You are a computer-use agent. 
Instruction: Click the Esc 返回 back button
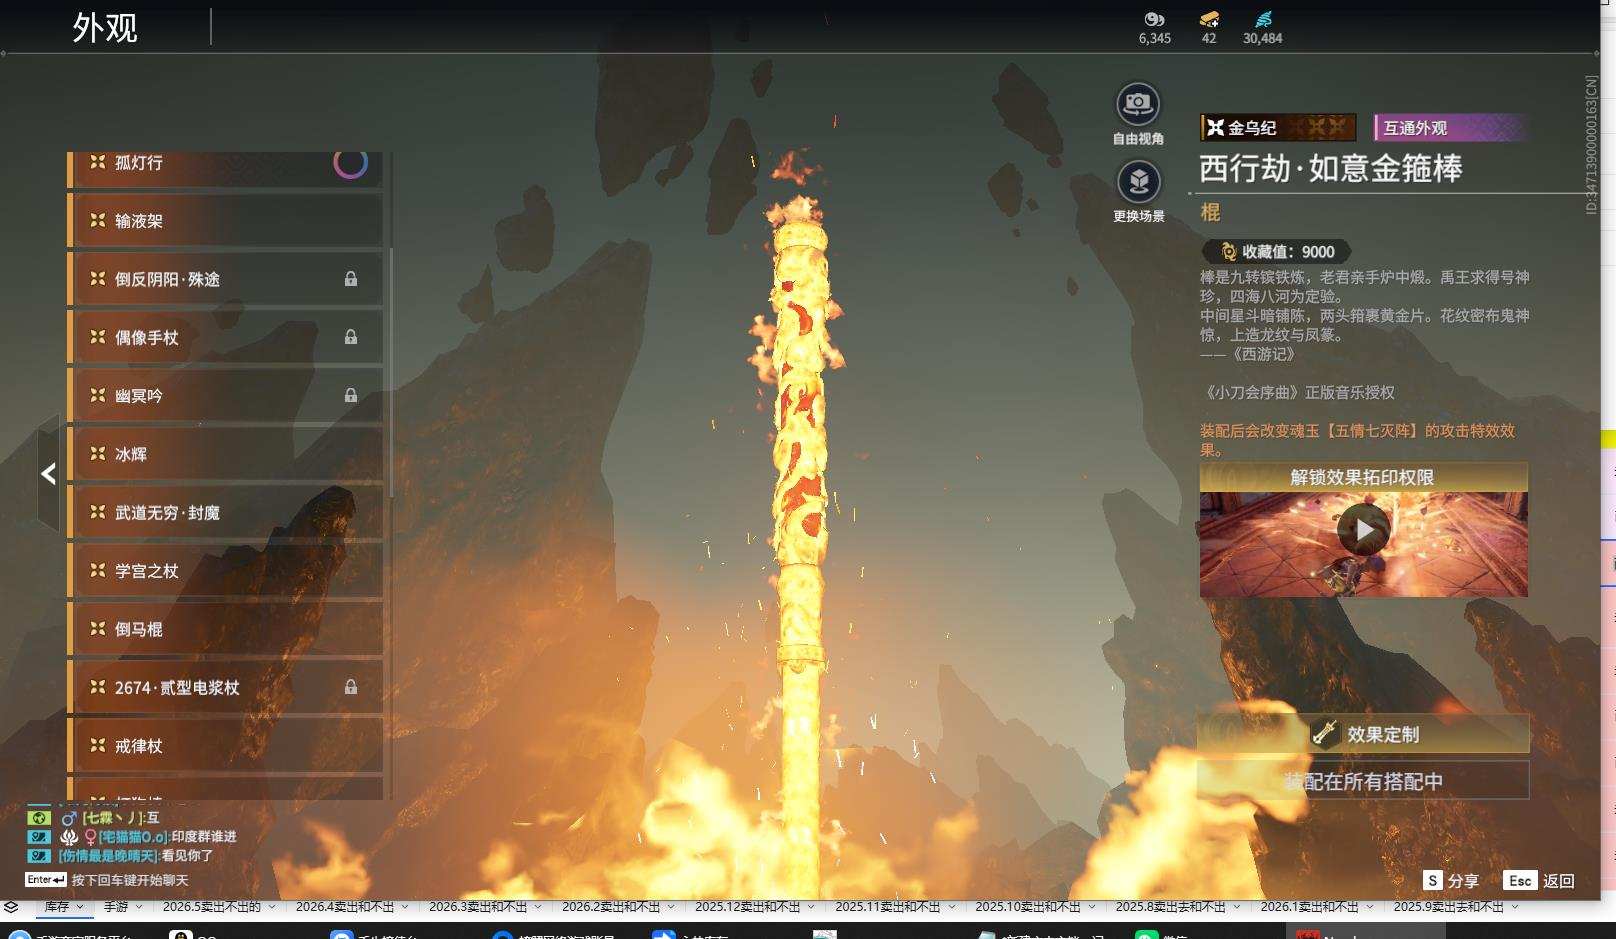(1539, 881)
